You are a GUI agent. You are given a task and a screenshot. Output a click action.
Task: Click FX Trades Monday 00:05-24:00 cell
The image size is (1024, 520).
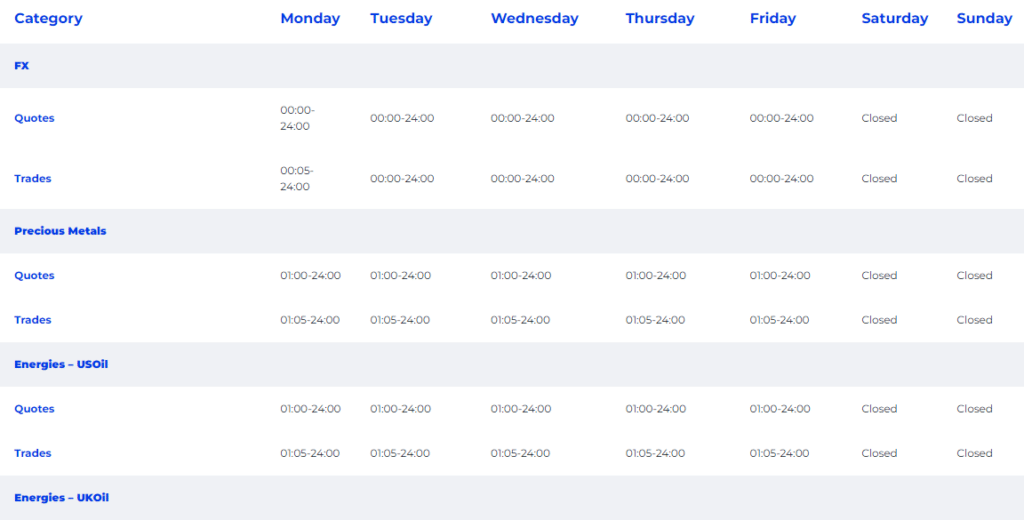click(x=296, y=179)
